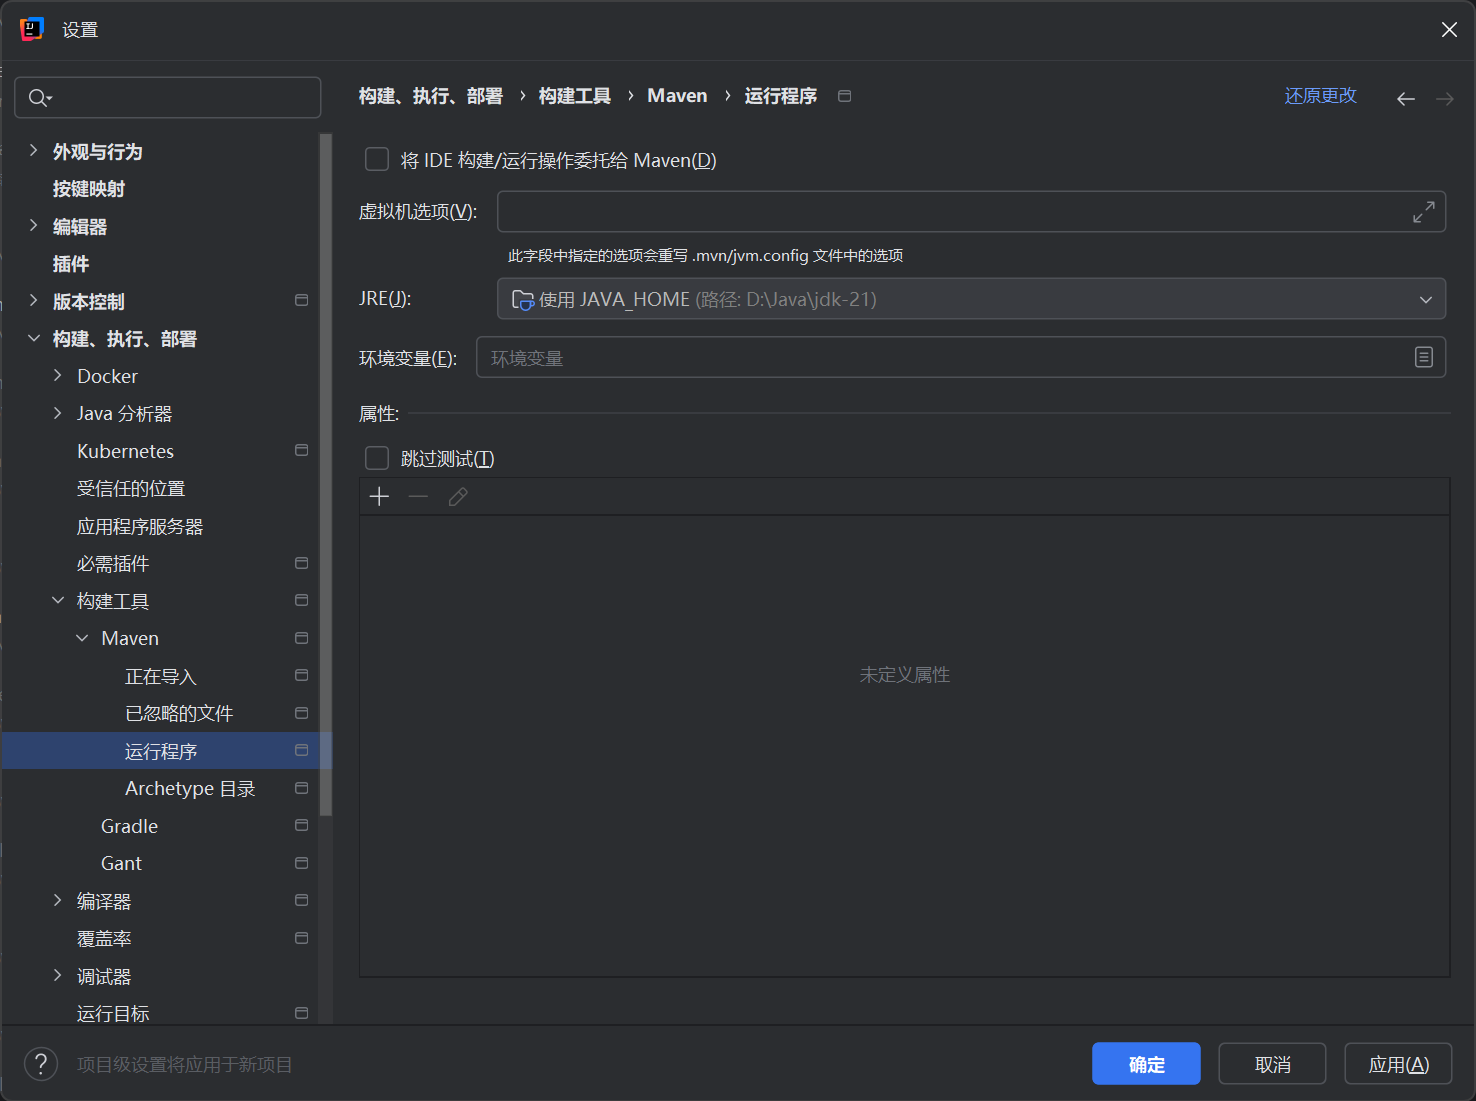Image resolution: width=1476 pixels, height=1101 pixels.
Task: Expand the Docker node
Action: pos(57,376)
